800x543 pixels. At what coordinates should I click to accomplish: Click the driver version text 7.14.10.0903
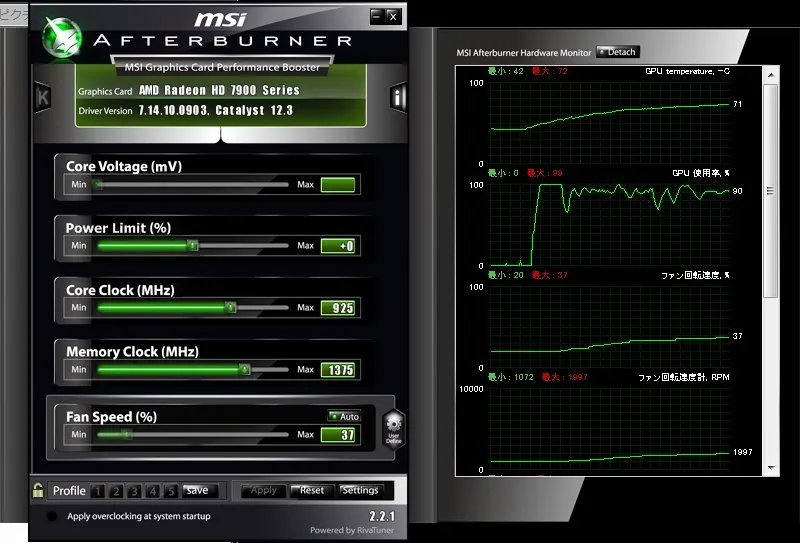(x=173, y=110)
